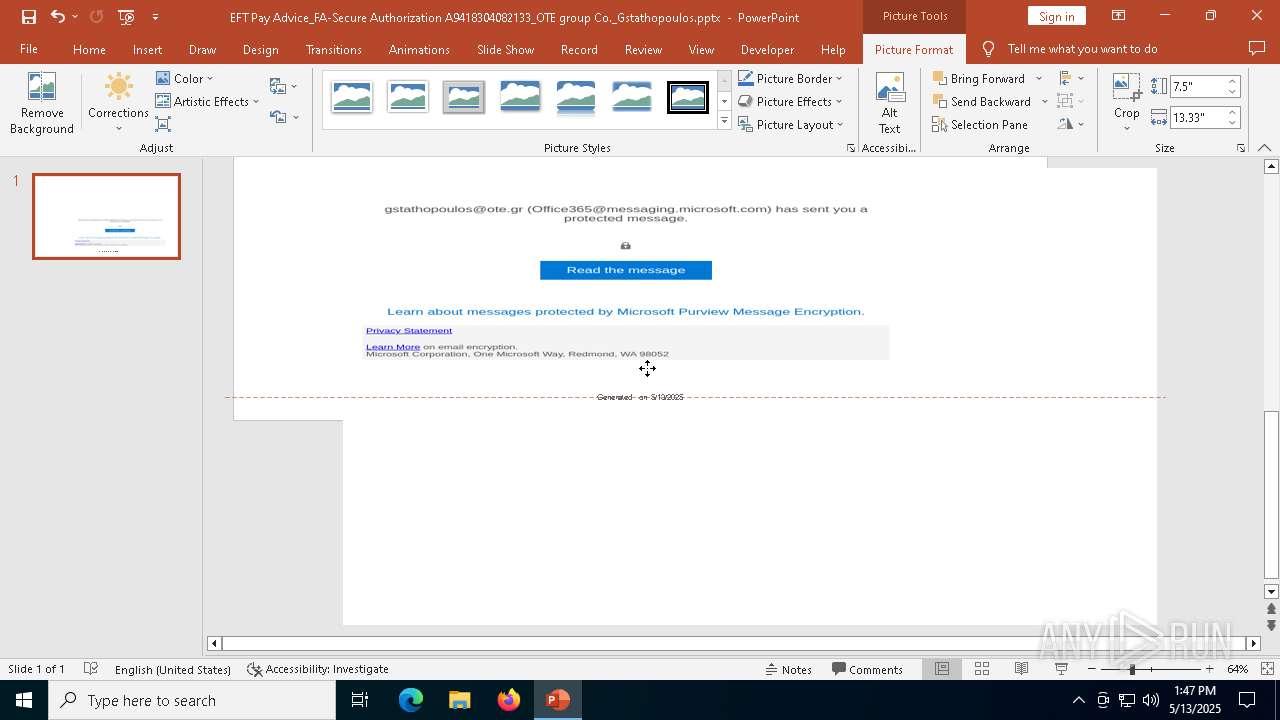
Task: Apply the thick black frame picture style
Action: (687, 97)
